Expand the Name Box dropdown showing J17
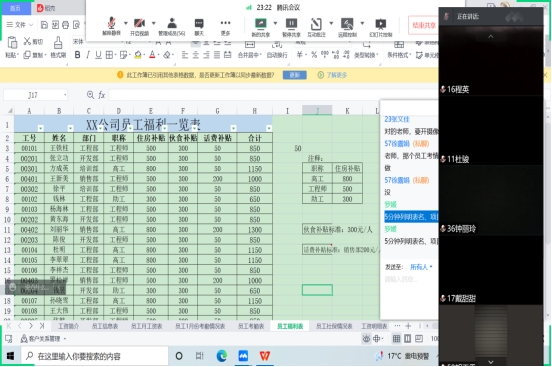Viewport: 552px width, 367px height. coord(65,95)
